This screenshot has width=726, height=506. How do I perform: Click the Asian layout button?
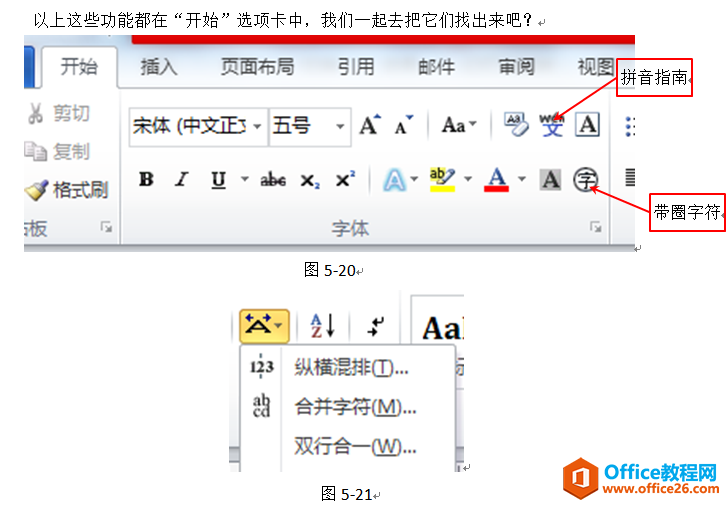[x=264, y=325]
